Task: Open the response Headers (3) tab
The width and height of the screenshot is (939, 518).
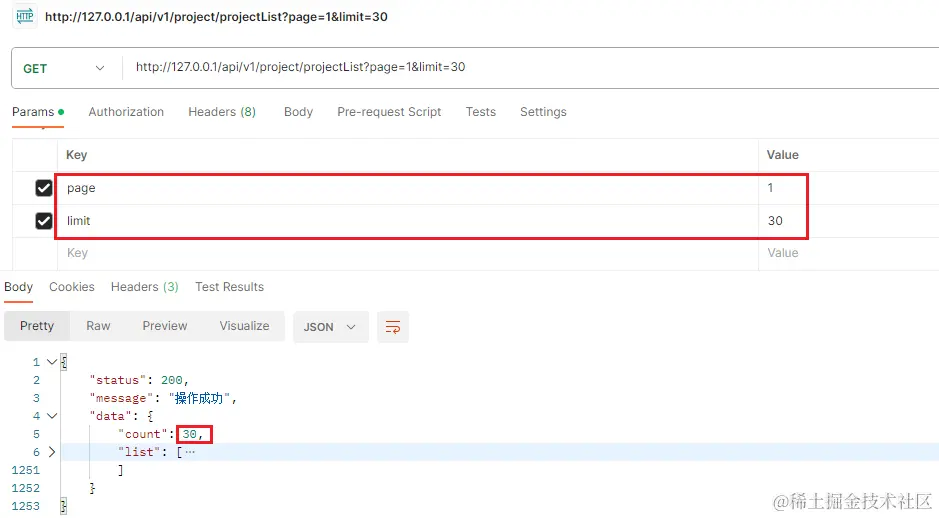Action: 144,287
